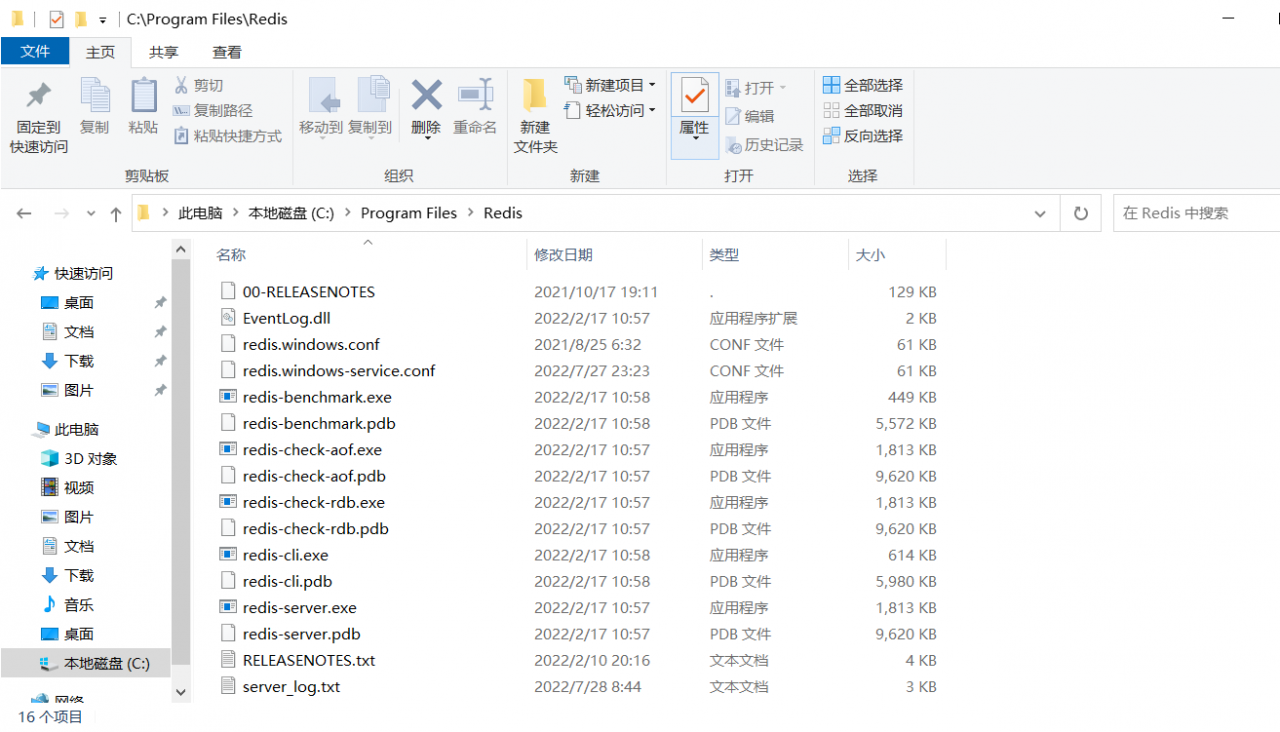This screenshot has height=732, width=1280.
Task: Select the file redis-server.exe
Action: point(299,607)
